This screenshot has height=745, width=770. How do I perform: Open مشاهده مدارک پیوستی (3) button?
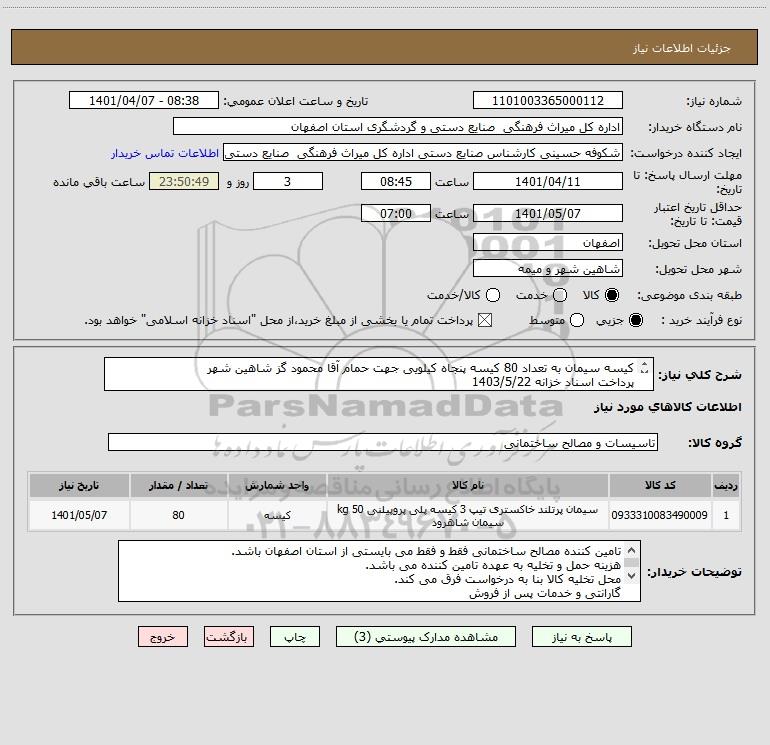click(426, 636)
